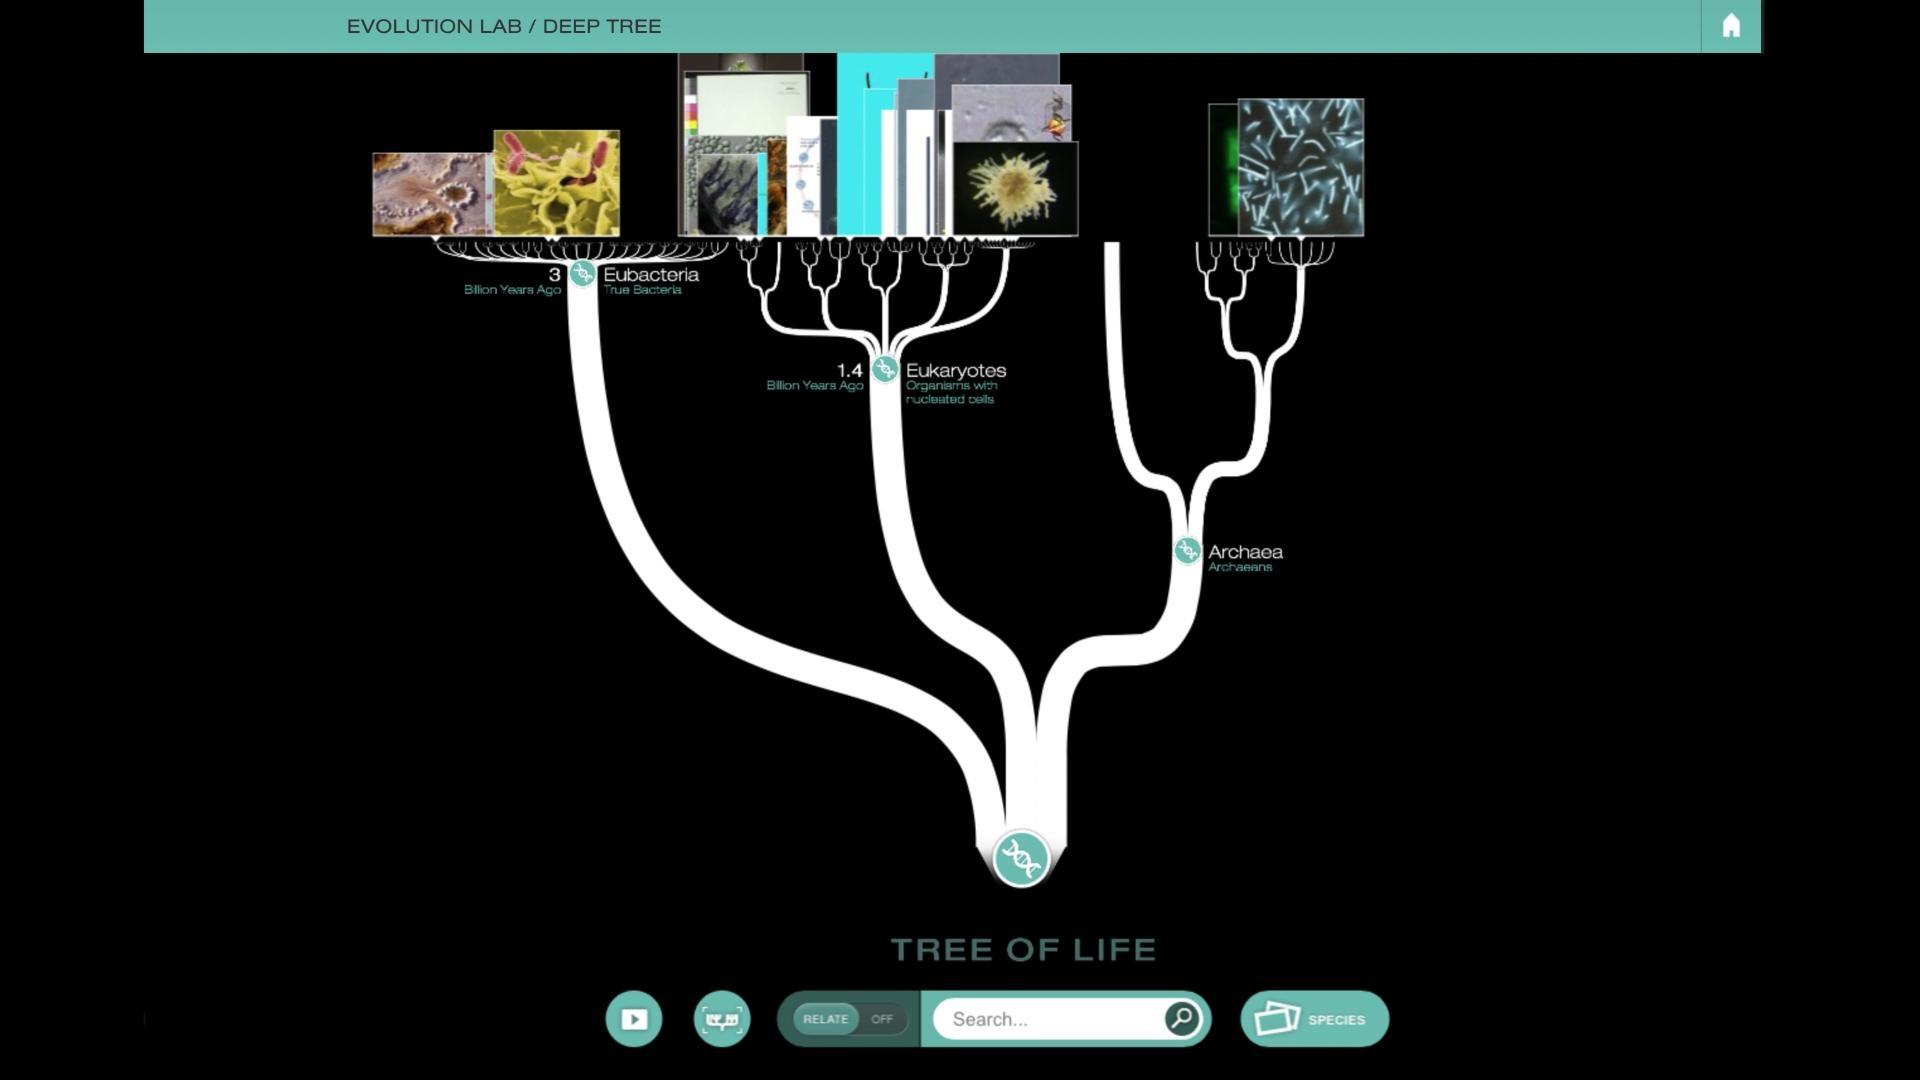Viewport: 1920px width, 1080px height.
Task: Click the home icon in top bar
Action: point(1731,26)
